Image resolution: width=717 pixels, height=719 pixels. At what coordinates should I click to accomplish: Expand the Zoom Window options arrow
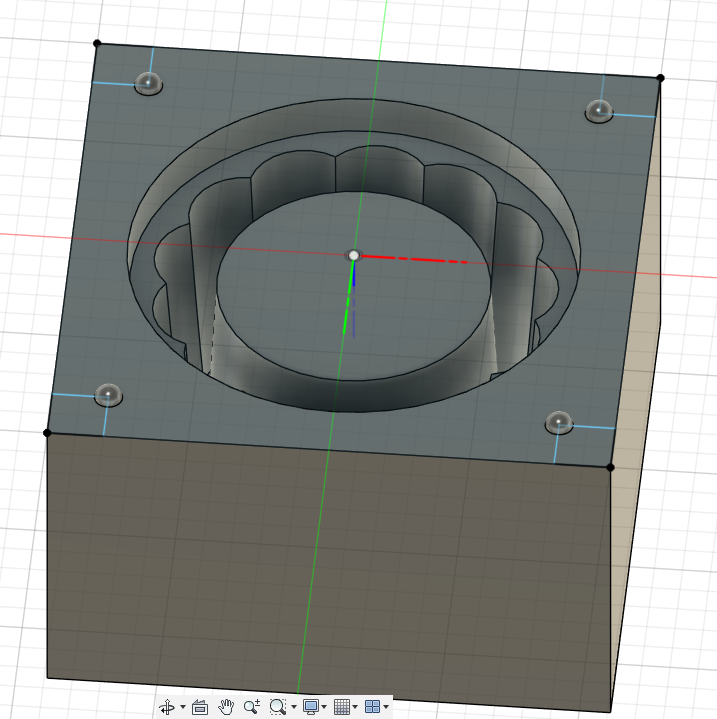pos(293,708)
